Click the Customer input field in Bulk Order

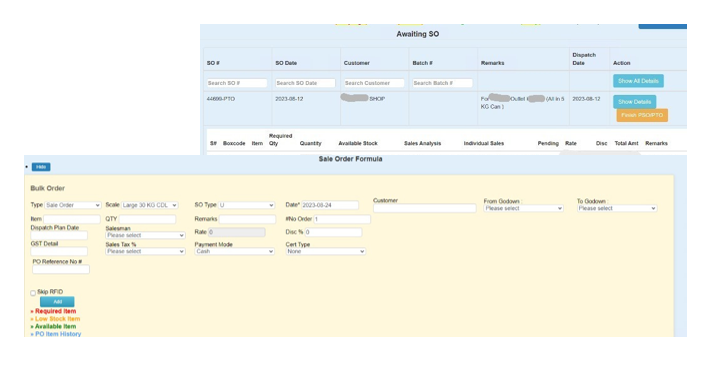pyautogui.click(x=424, y=208)
